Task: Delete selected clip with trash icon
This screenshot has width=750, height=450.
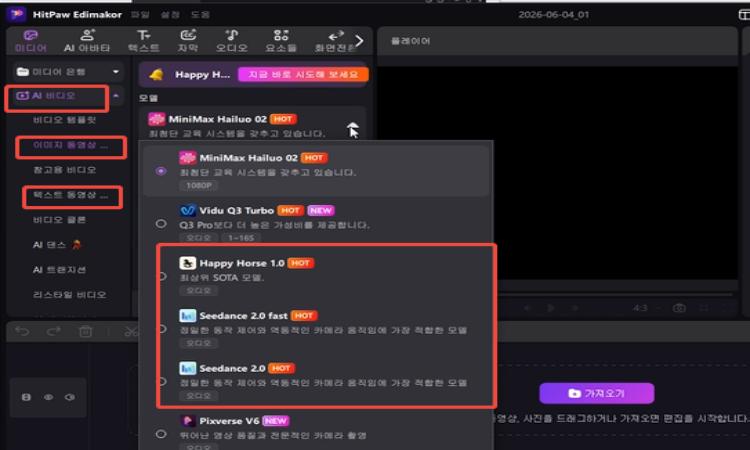Action: 86,331
